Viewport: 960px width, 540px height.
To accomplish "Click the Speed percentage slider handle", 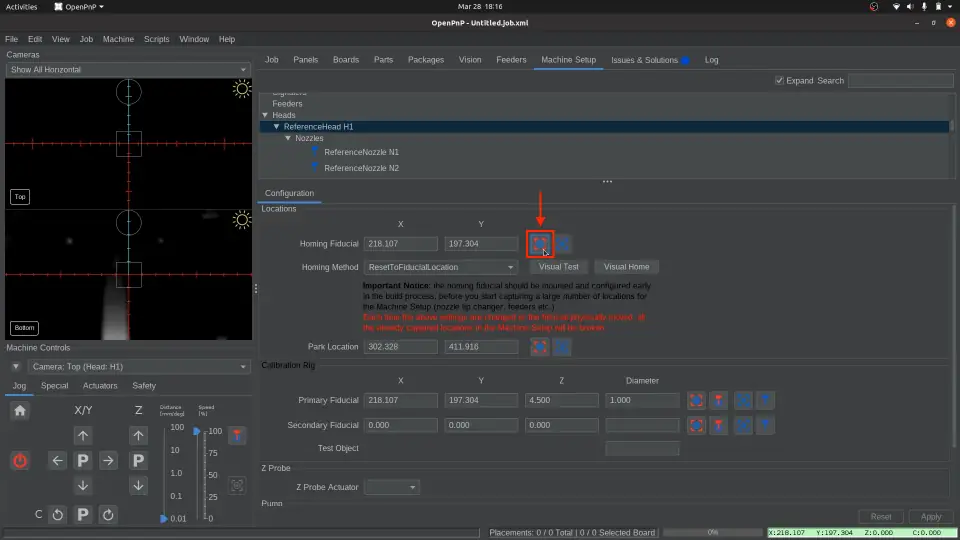I will point(197,431).
